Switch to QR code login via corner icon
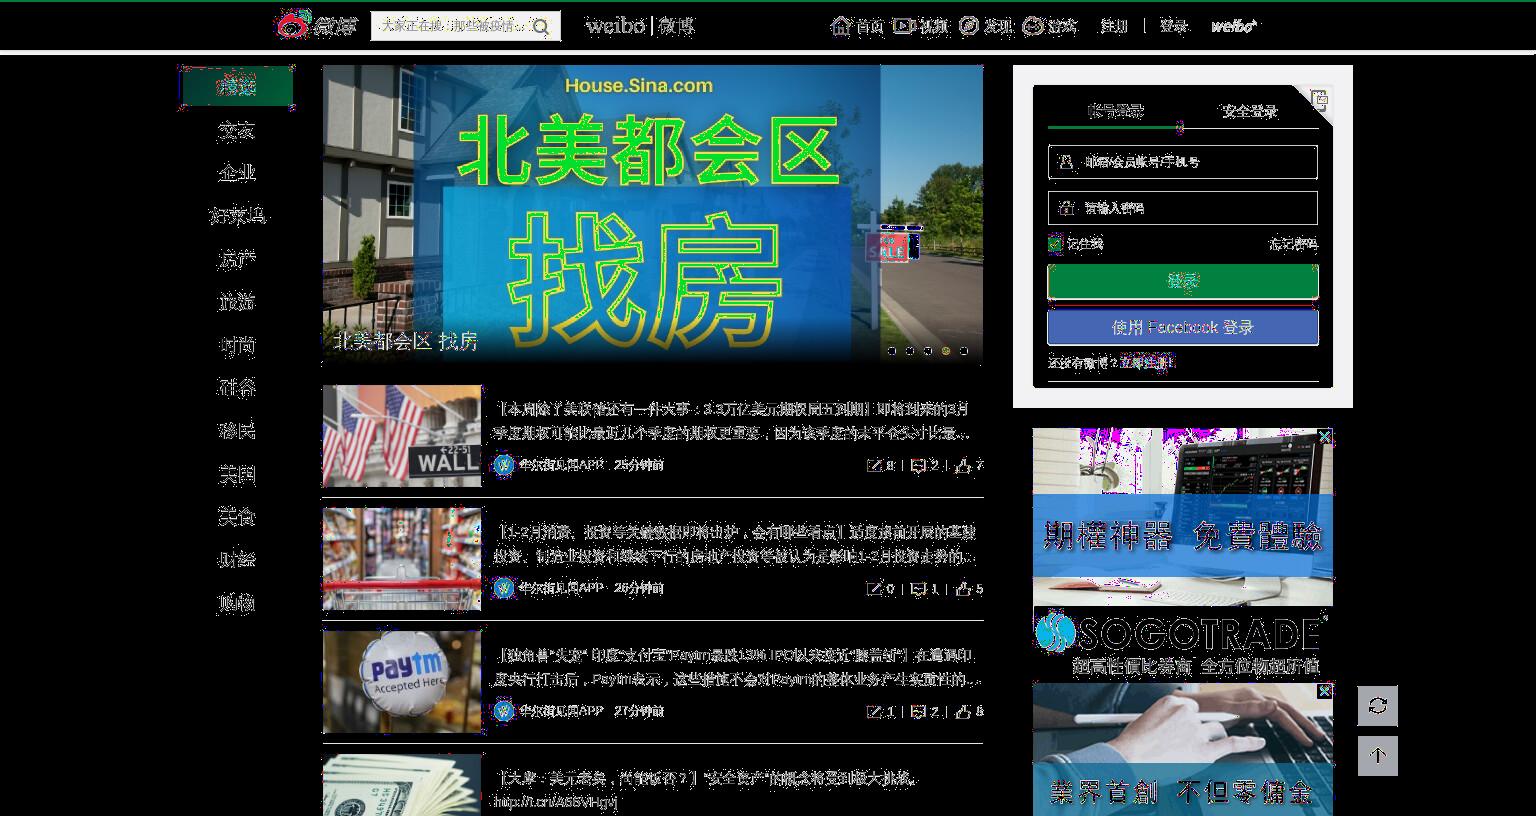 [1319, 99]
